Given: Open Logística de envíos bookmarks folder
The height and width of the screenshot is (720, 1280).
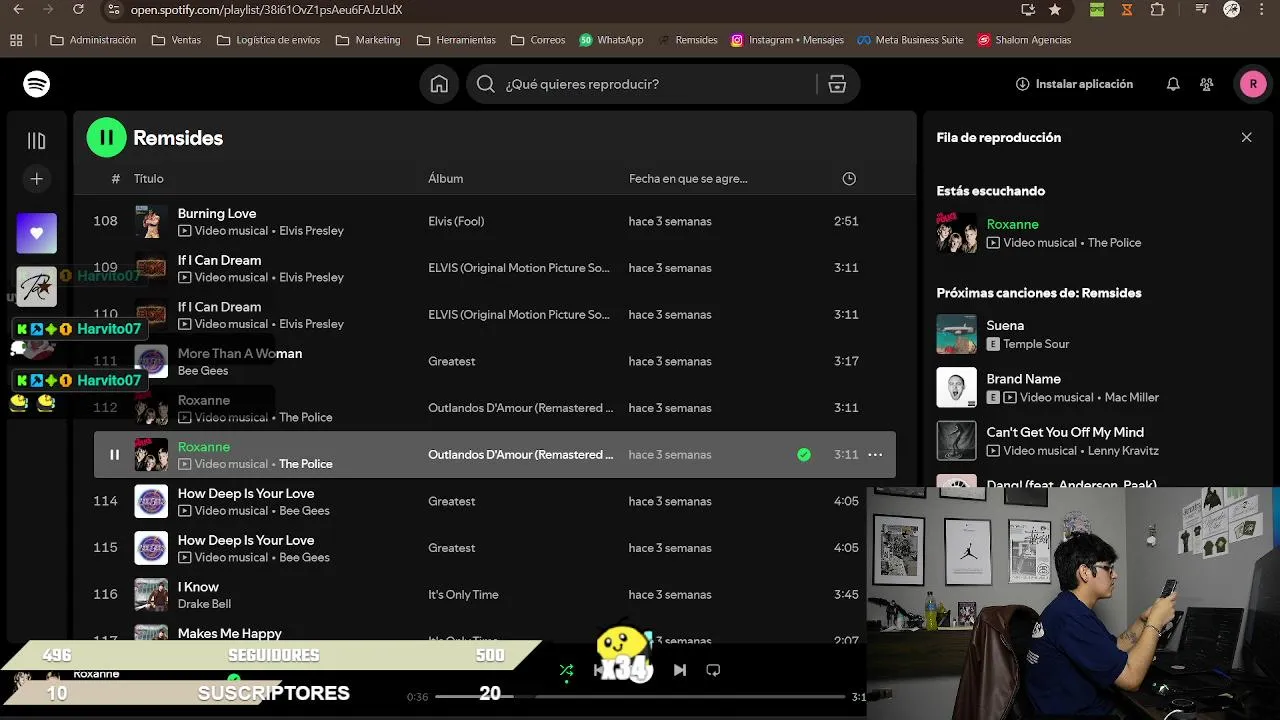Looking at the screenshot, I should 269,40.
